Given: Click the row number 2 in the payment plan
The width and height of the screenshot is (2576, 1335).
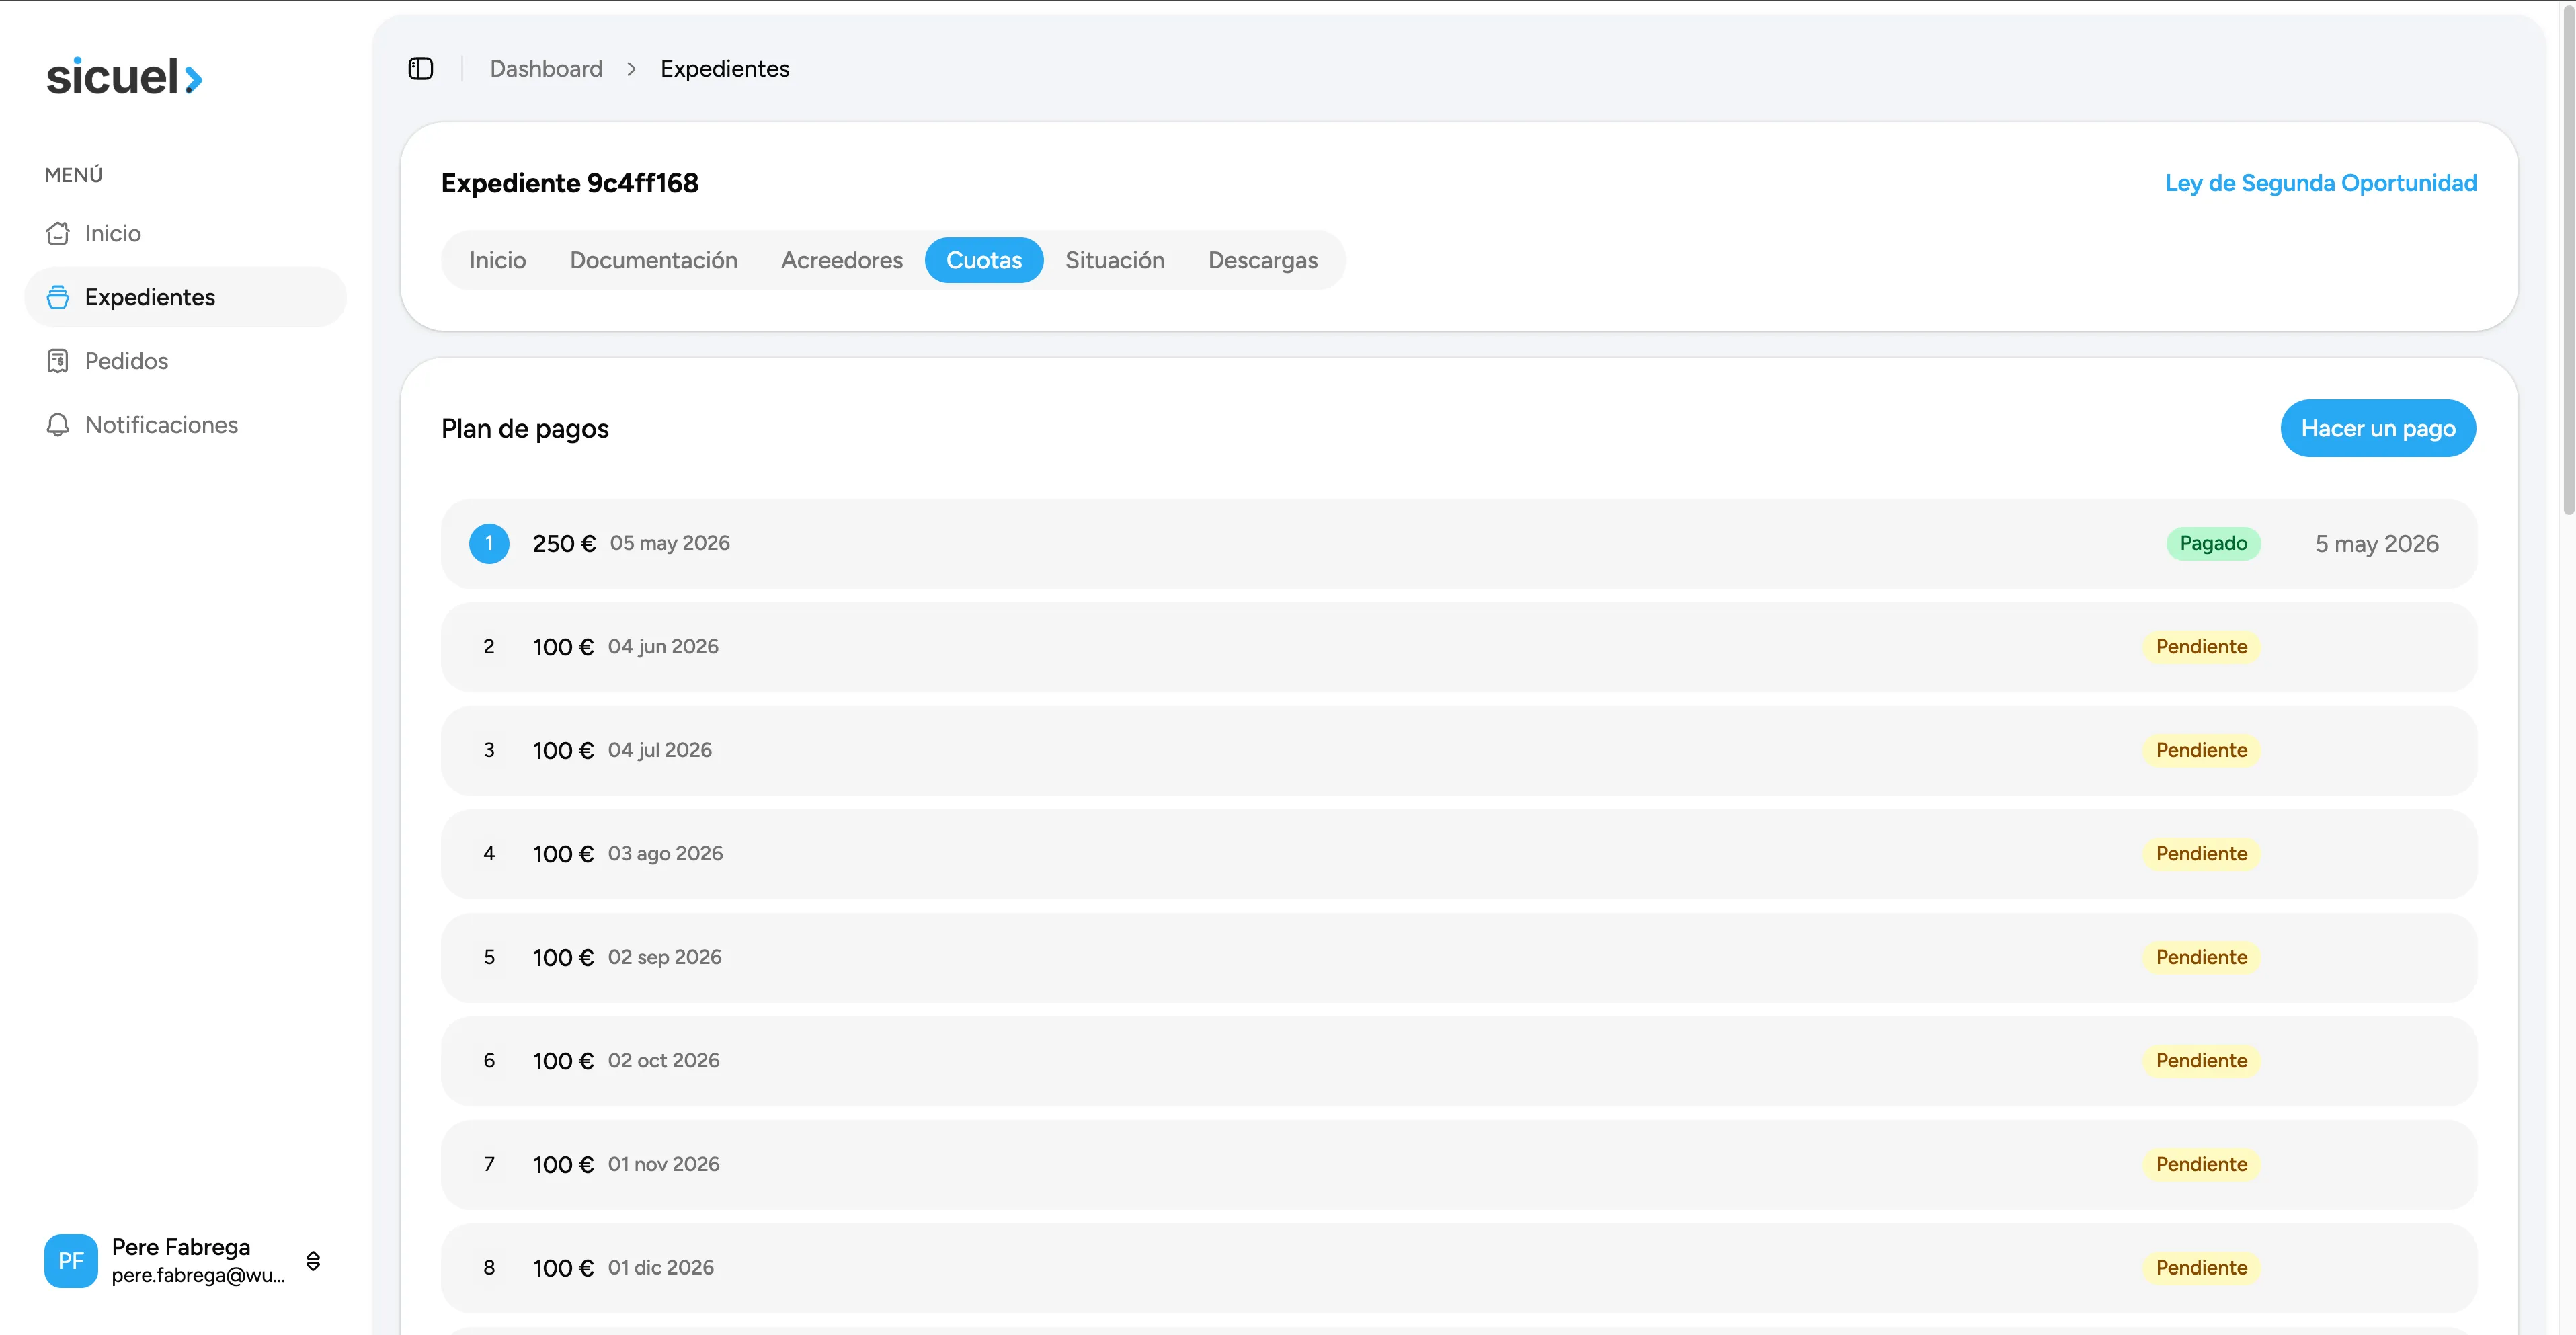Looking at the screenshot, I should click(489, 647).
